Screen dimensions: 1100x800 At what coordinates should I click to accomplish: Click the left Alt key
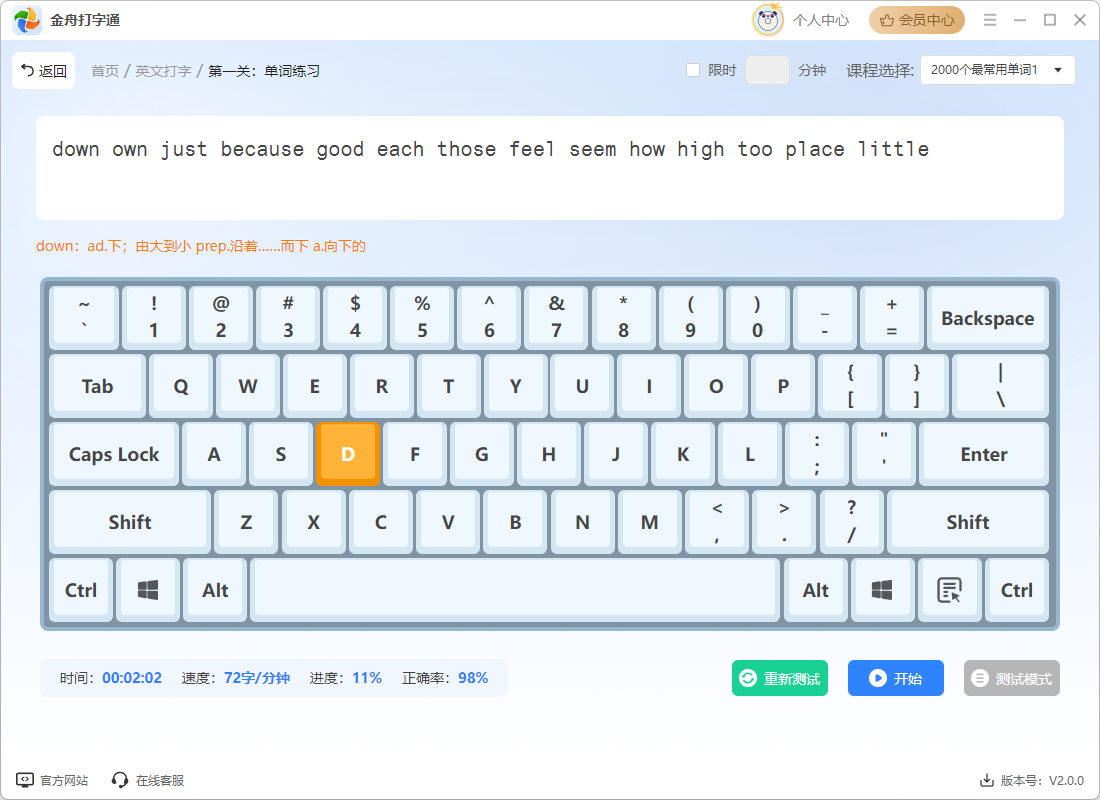pyautogui.click(x=215, y=590)
